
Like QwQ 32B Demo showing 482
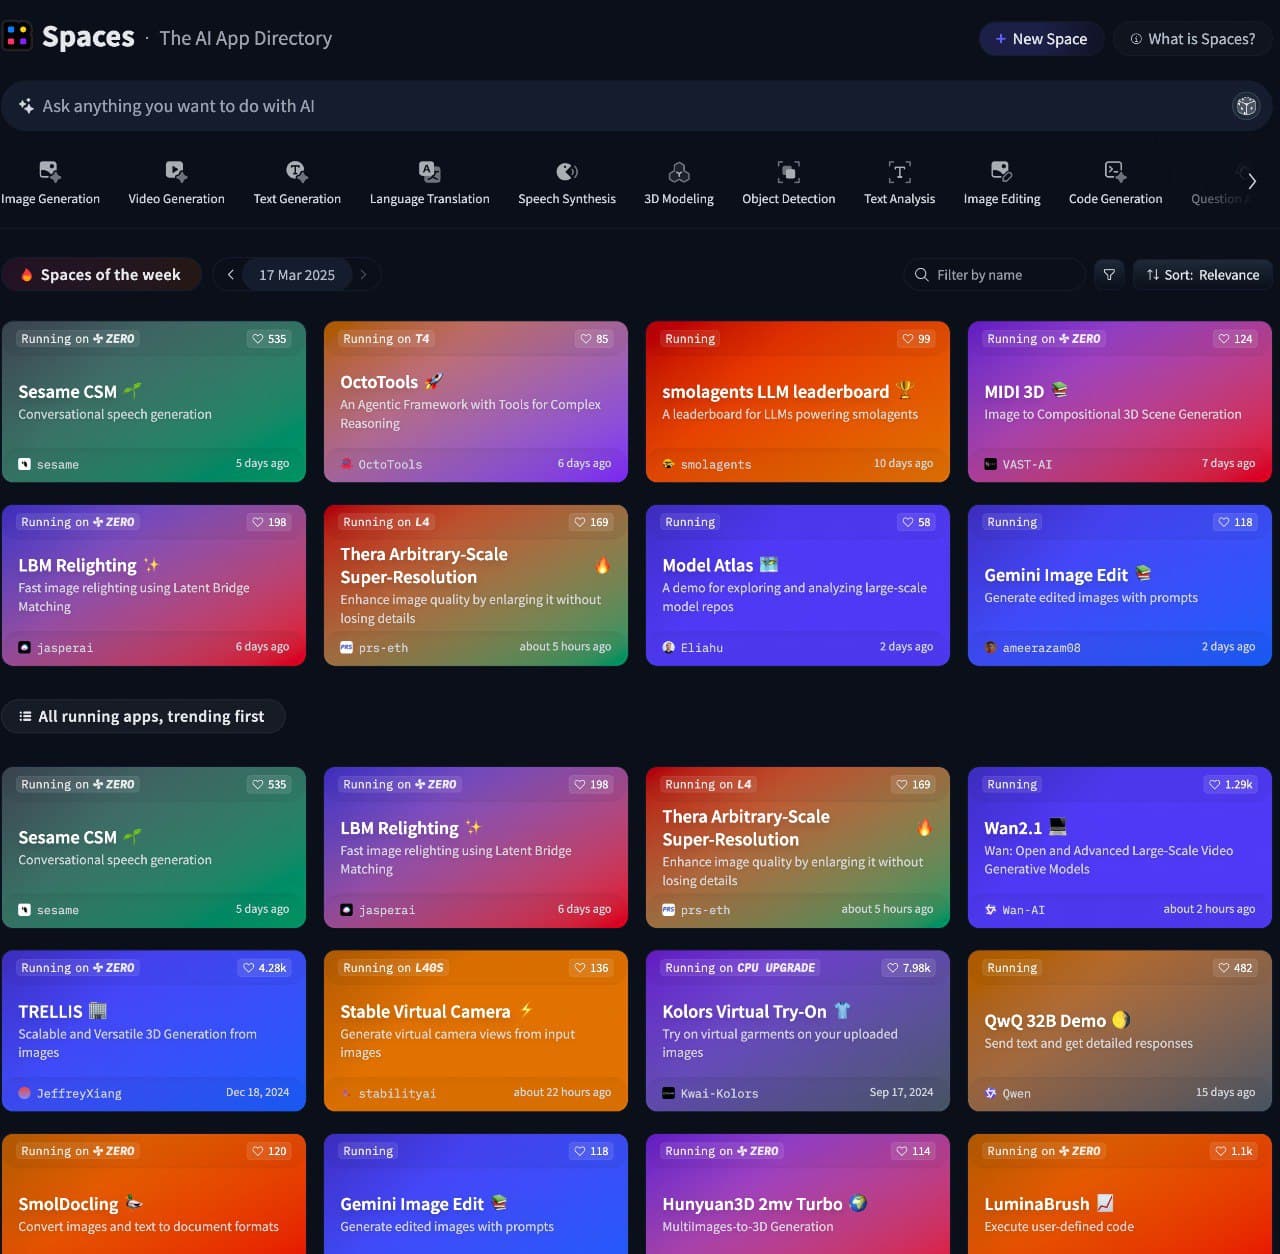[x=1235, y=968]
